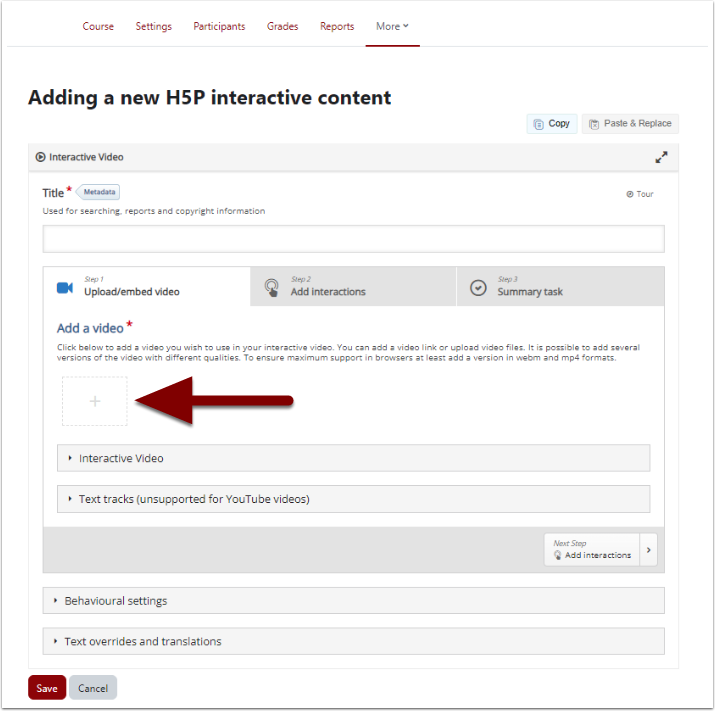Click the plus box to add video

click(95, 401)
